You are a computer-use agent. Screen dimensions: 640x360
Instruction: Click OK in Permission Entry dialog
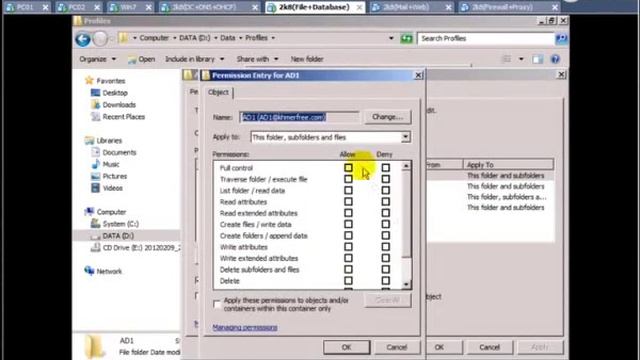[x=347, y=347]
